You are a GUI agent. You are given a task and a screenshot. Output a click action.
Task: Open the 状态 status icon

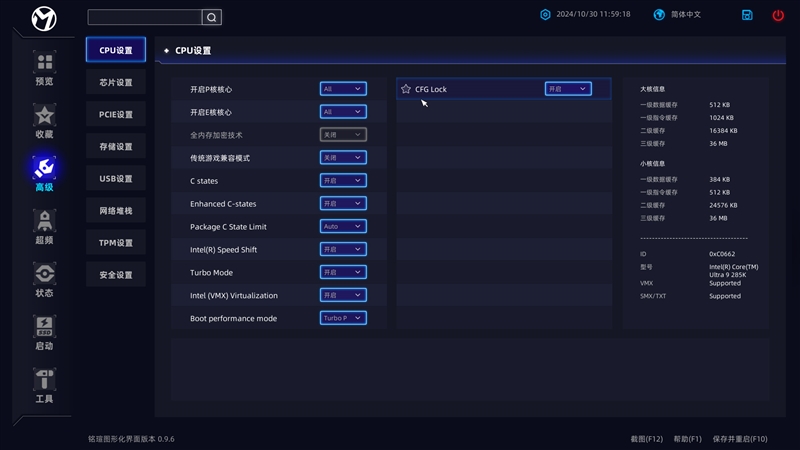tap(44, 275)
